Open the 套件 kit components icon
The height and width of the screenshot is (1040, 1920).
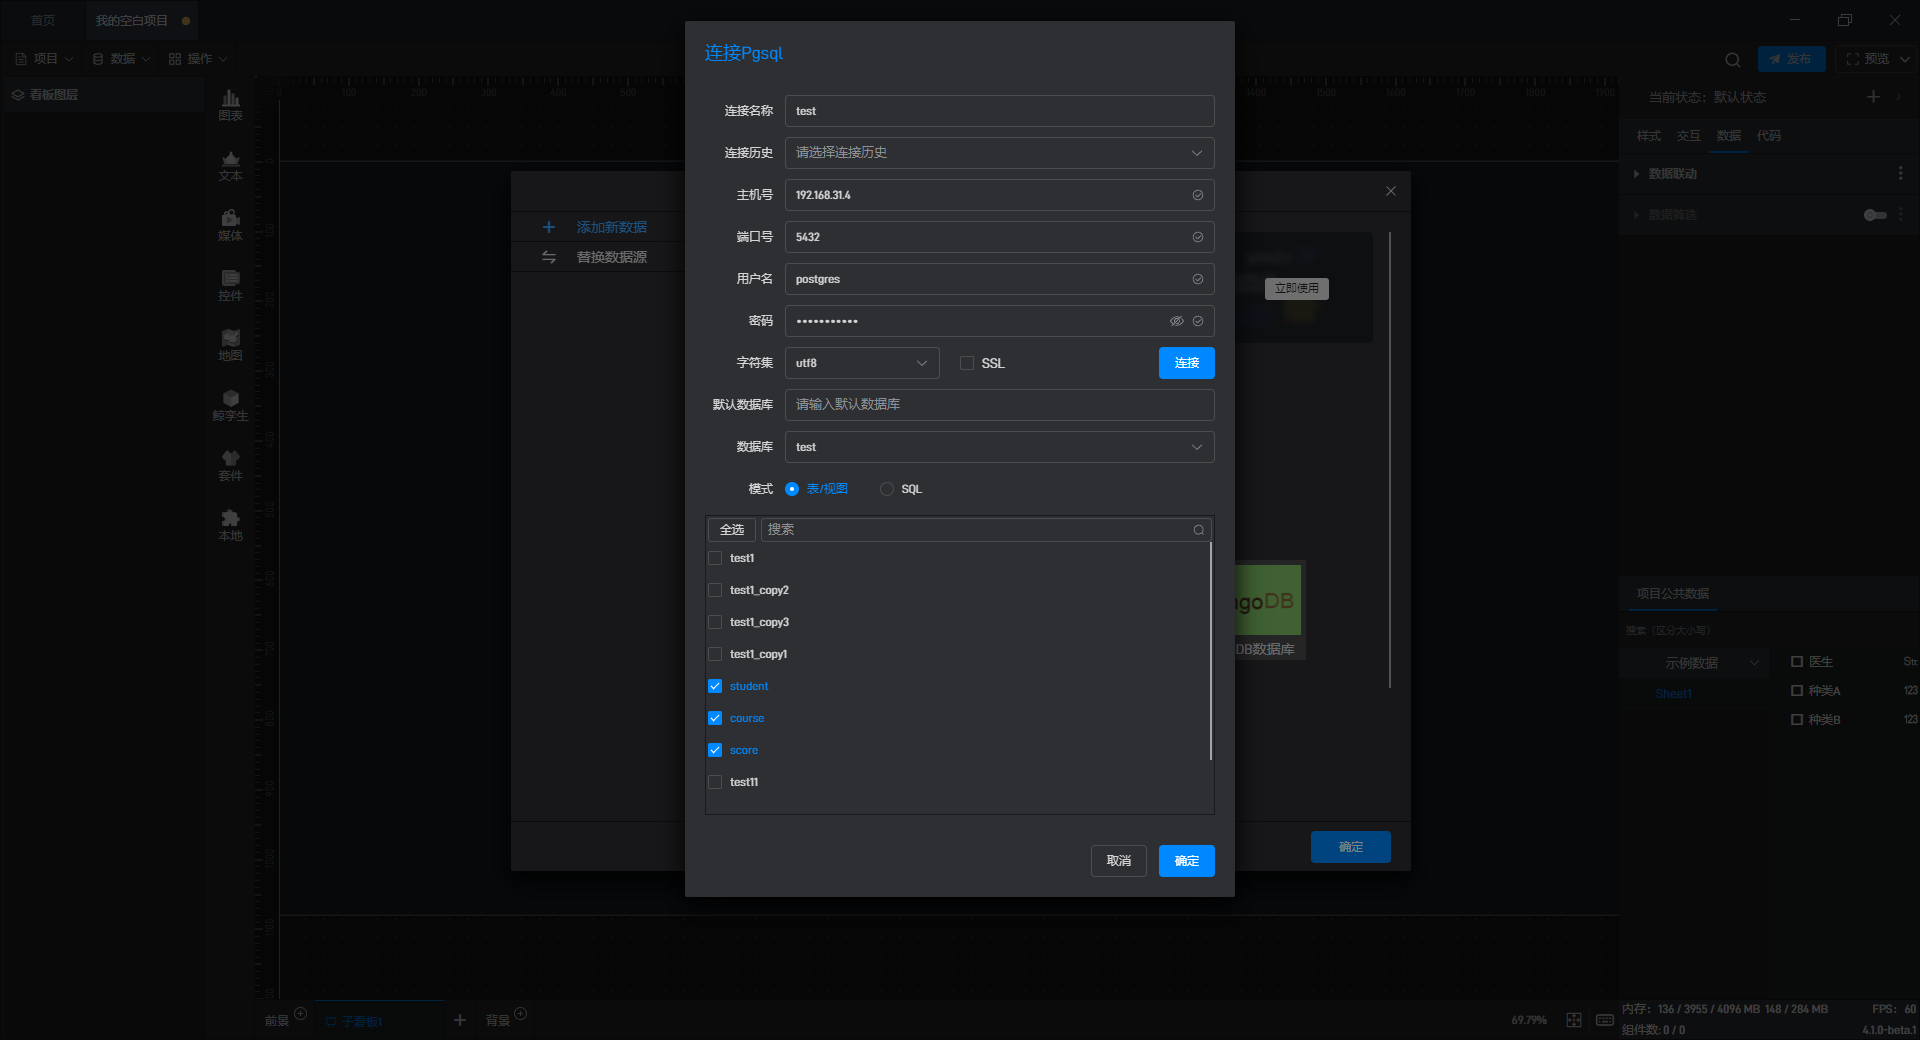coord(230,465)
